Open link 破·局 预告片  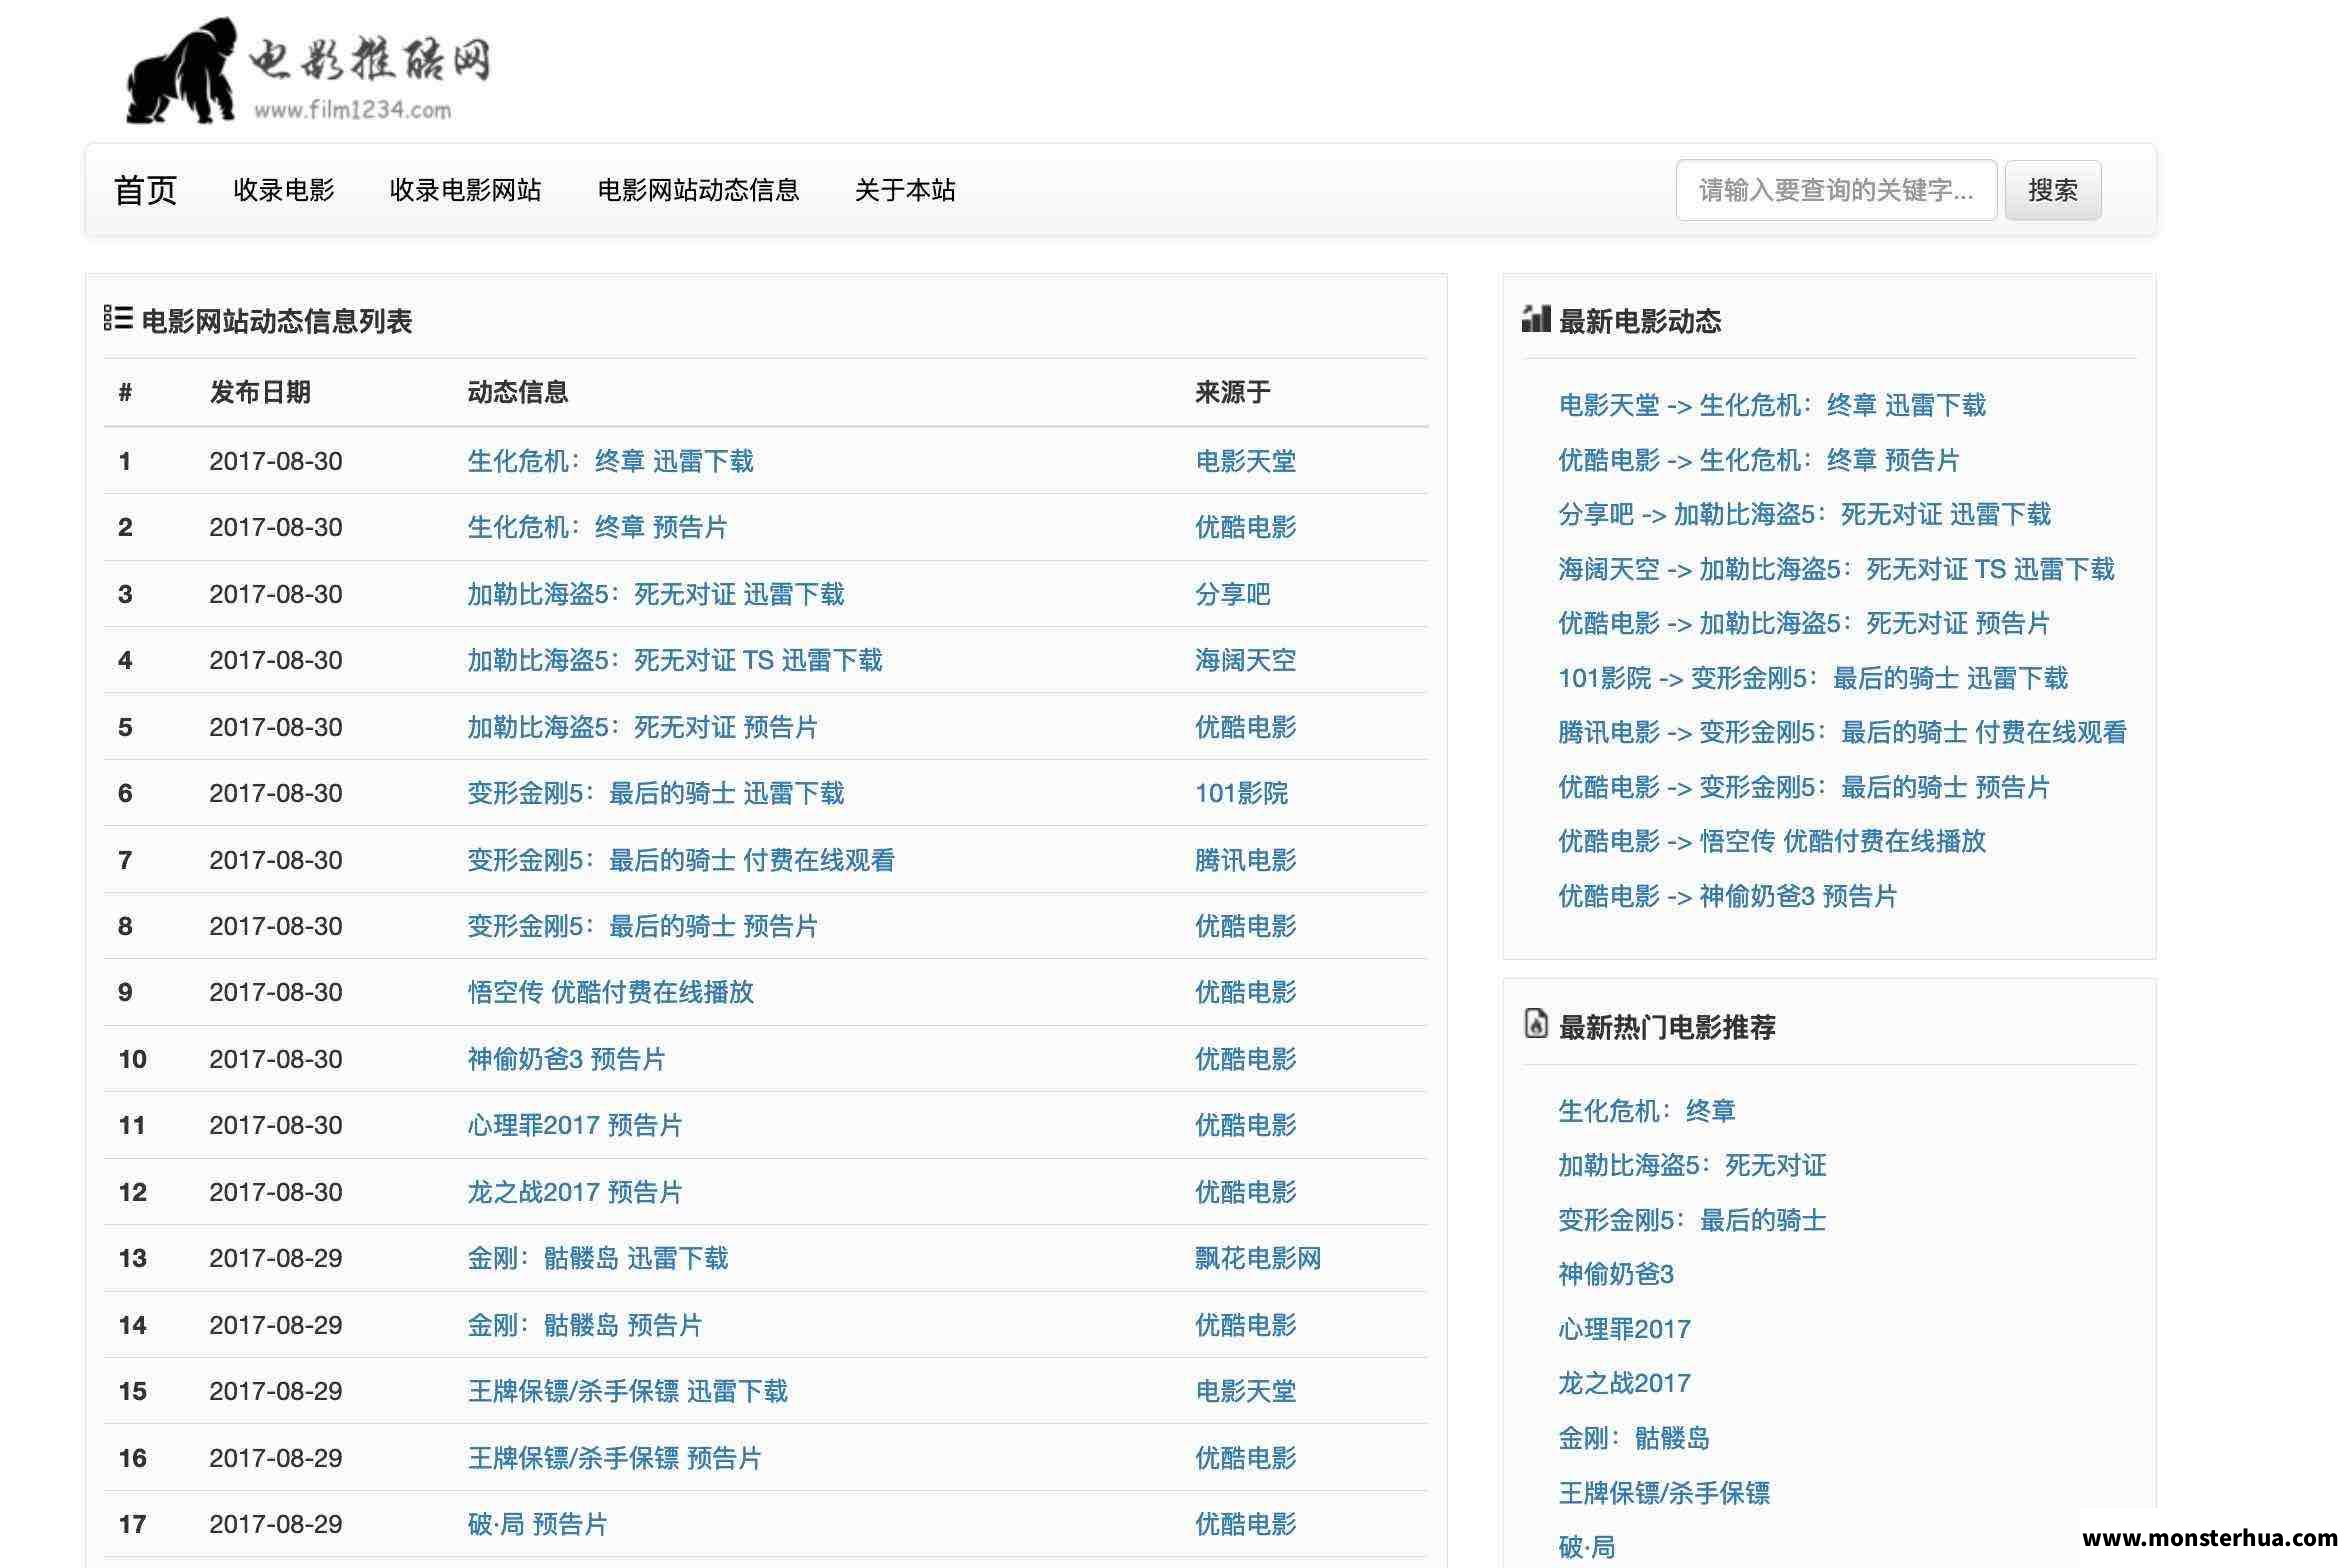538,1524
